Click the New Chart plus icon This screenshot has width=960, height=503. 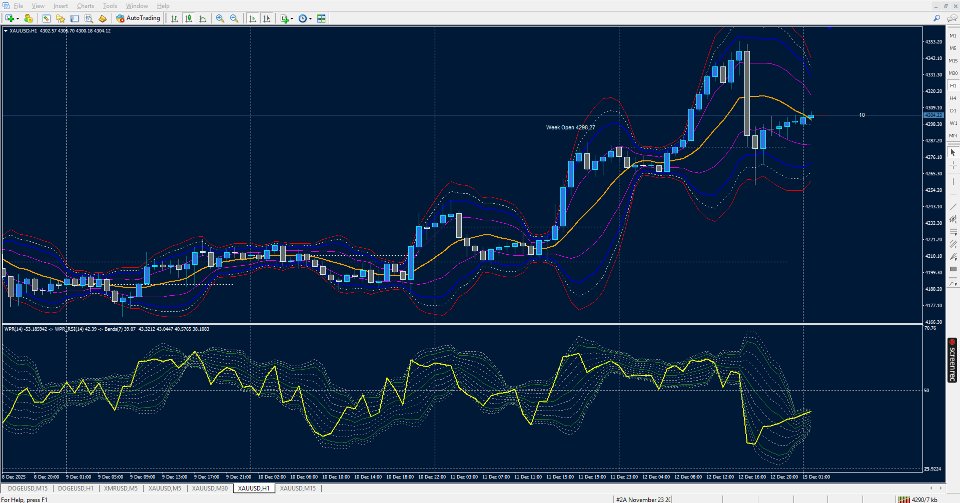(9, 18)
